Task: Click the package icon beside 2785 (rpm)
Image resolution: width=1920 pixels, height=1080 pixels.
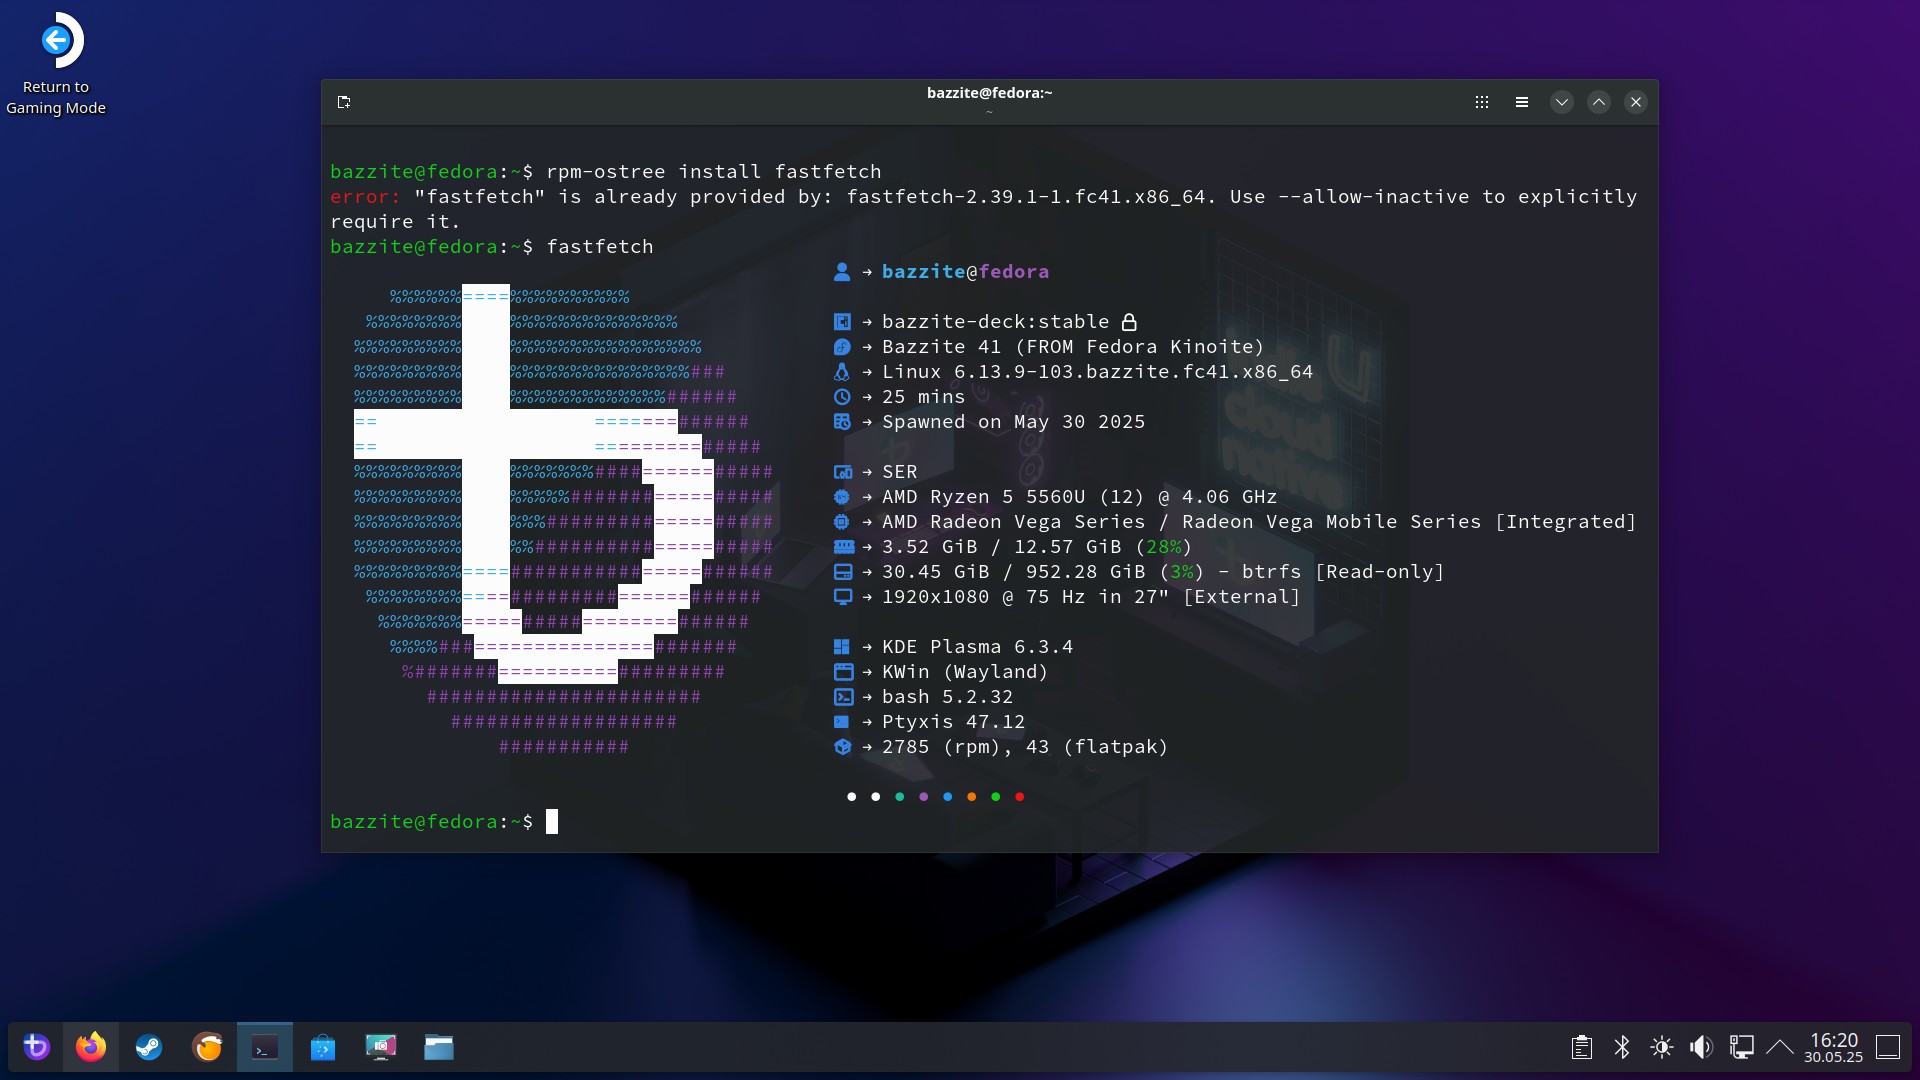Action: click(842, 747)
